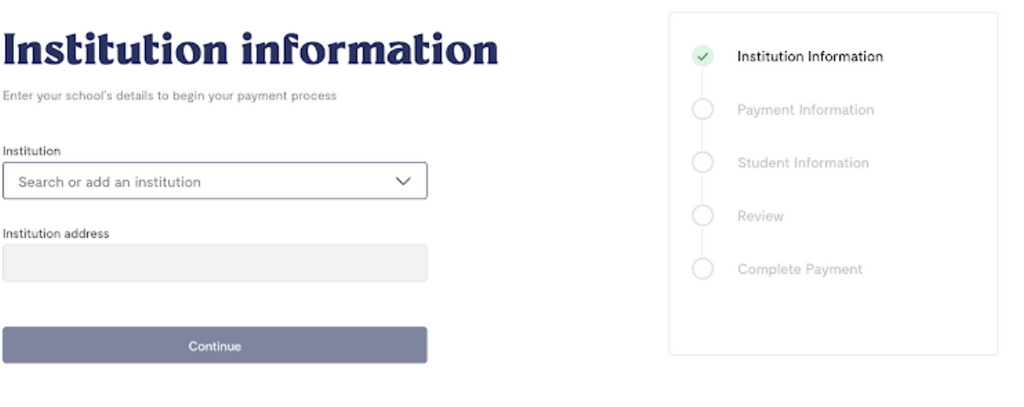Click the green checkmark step icon
The height and width of the screenshot is (407, 1024).
(x=703, y=57)
